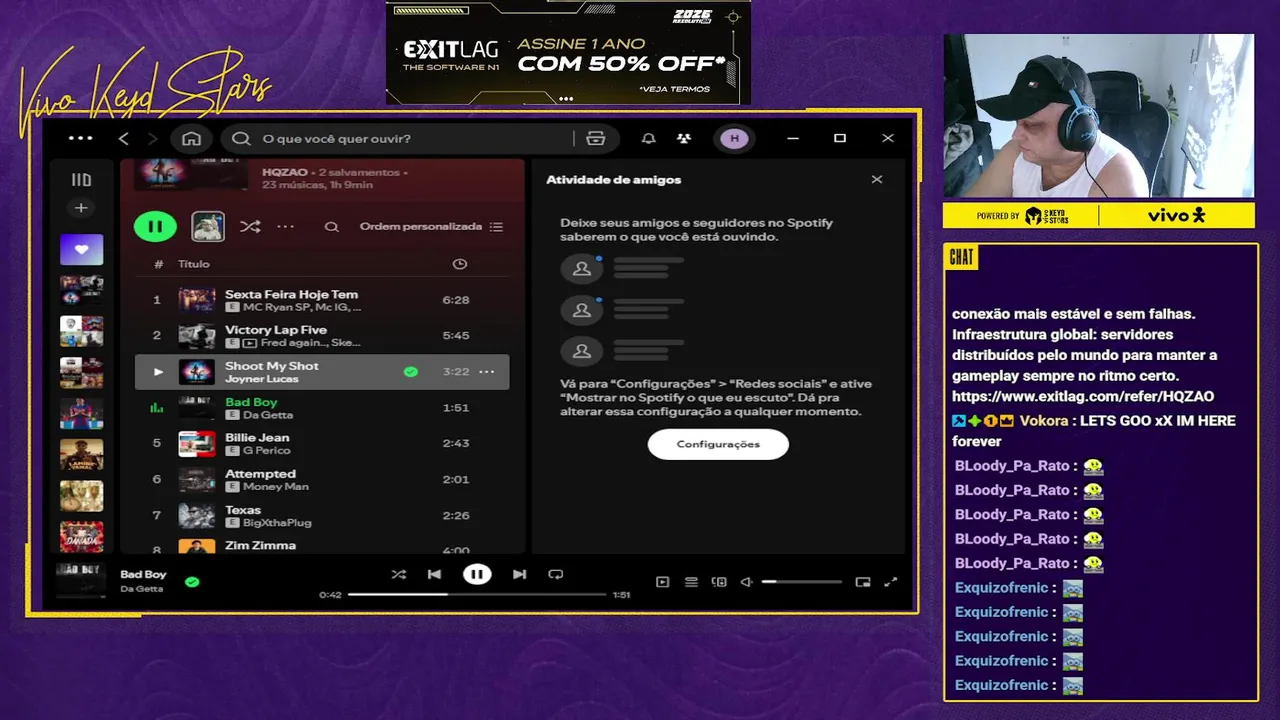Open the miniplayer icon
1280x720 pixels.
(x=863, y=582)
